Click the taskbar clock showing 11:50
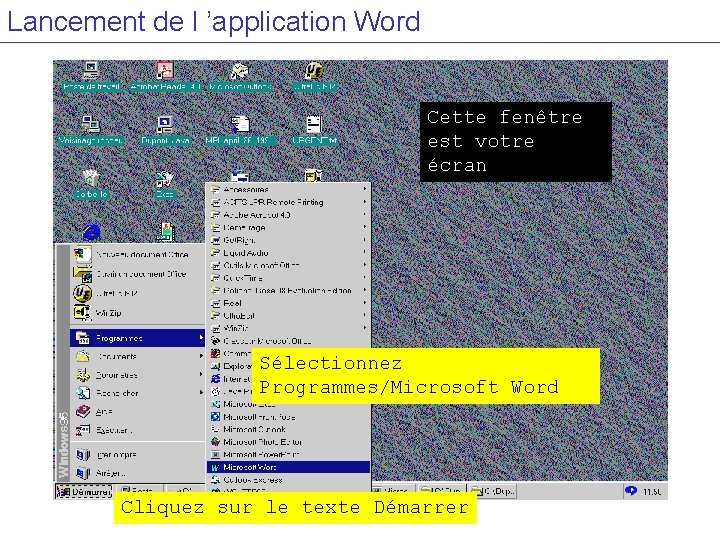This screenshot has height=540, width=720. 652,492
